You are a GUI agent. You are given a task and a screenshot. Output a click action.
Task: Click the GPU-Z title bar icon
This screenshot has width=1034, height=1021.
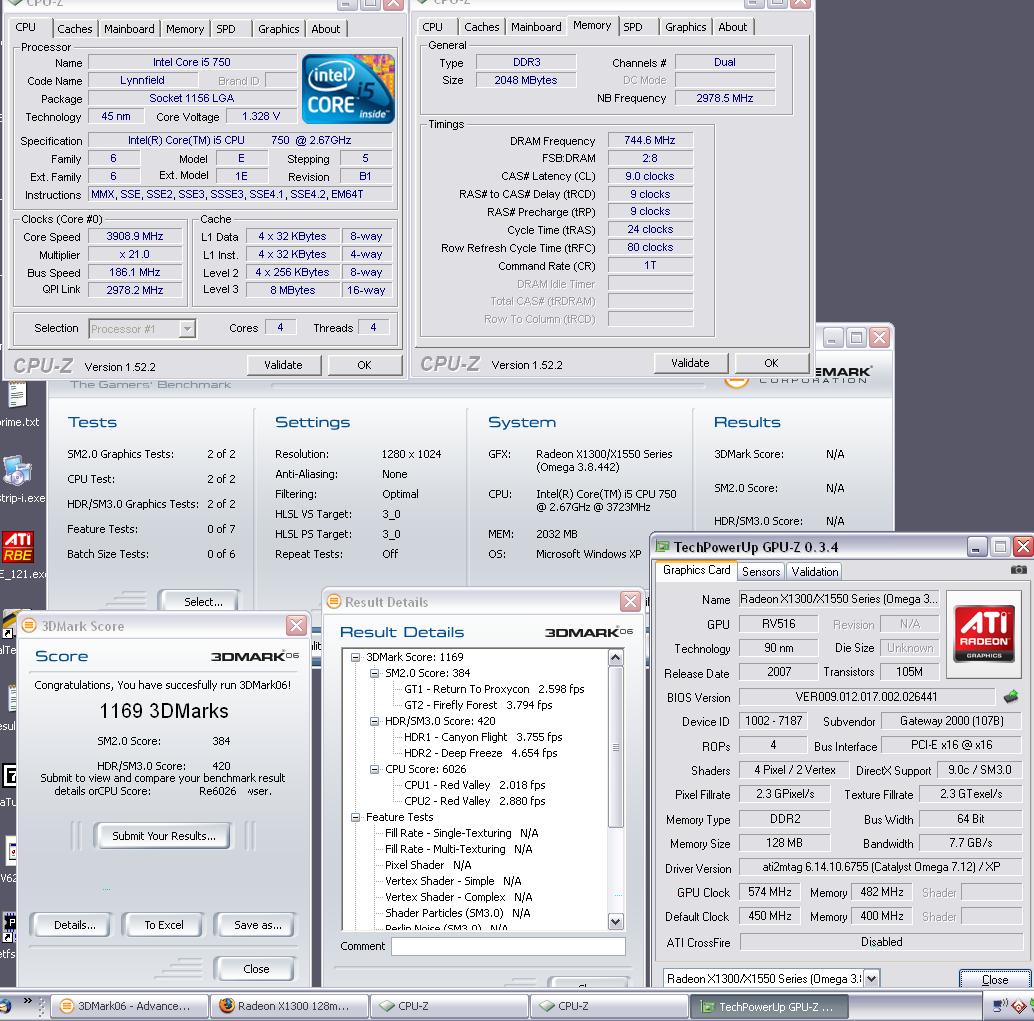click(661, 547)
